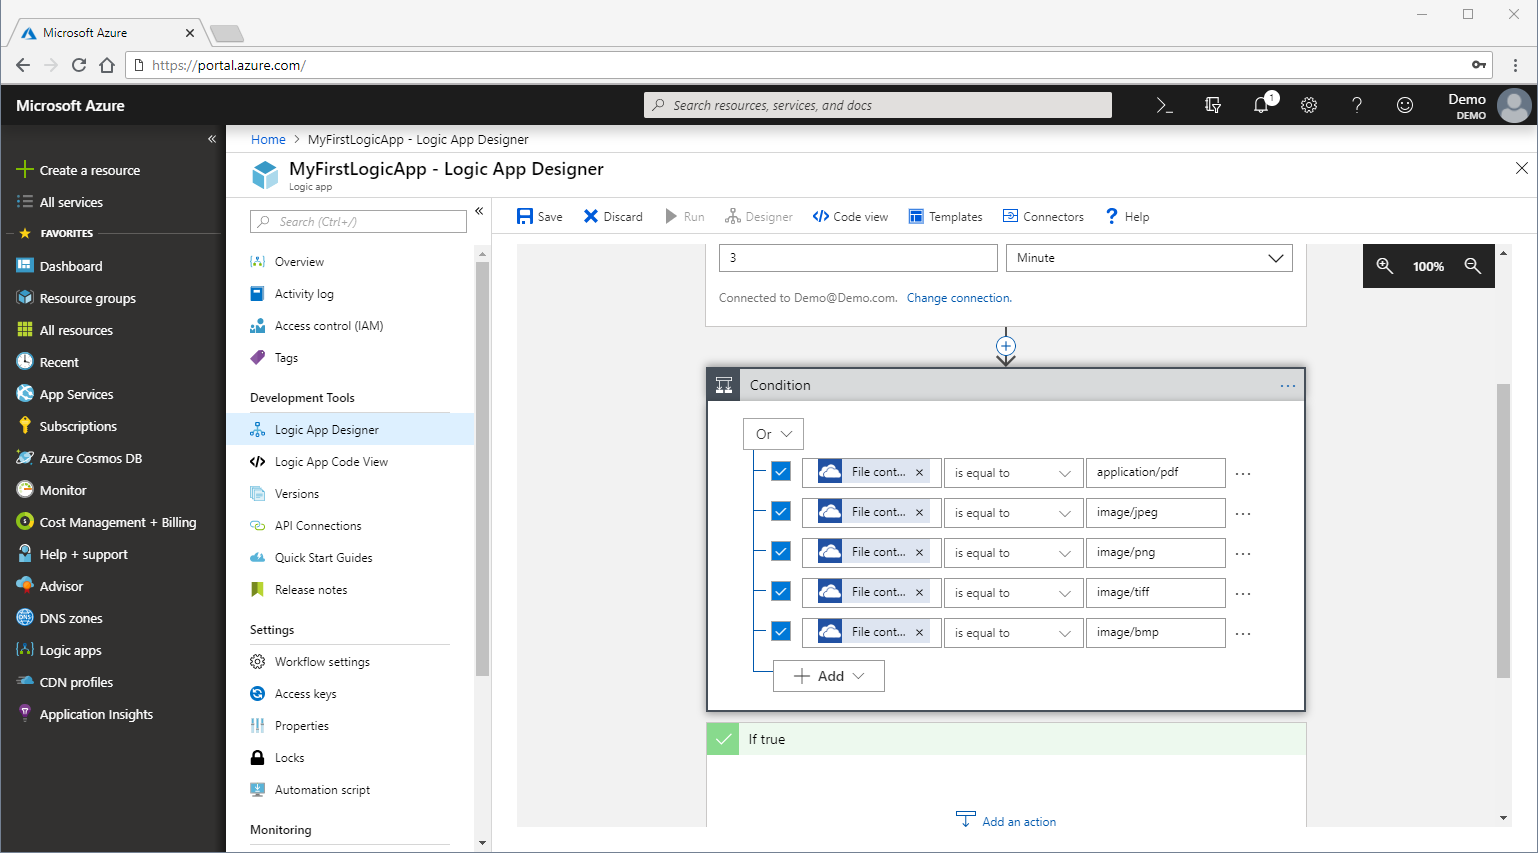Reload the browser page
This screenshot has width=1538, height=853.
pyautogui.click(x=79, y=65)
